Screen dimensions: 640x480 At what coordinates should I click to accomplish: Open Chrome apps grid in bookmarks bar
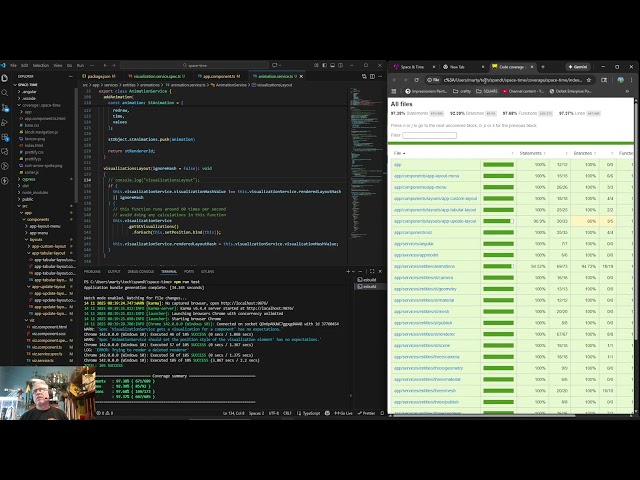pos(394,91)
